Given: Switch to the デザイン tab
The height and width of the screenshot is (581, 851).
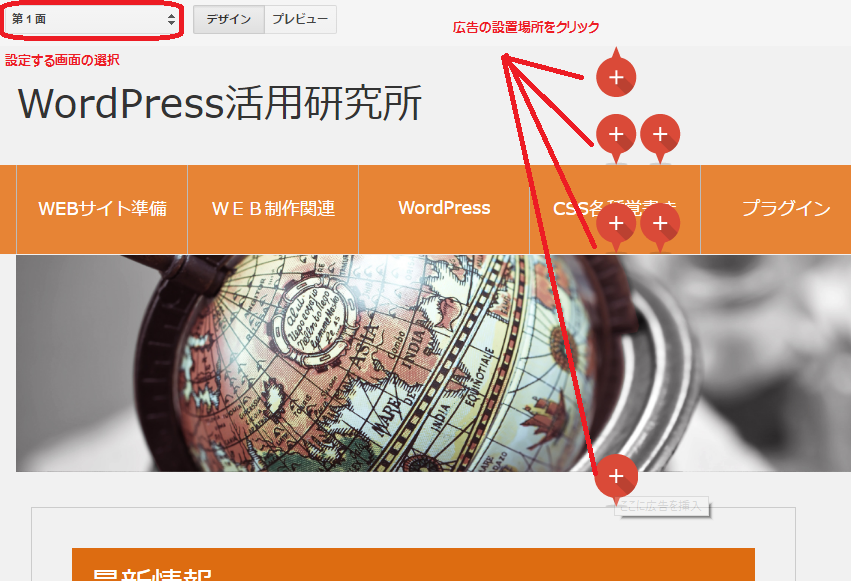Looking at the screenshot, I should pyautogui.click(x=228, y=20).
